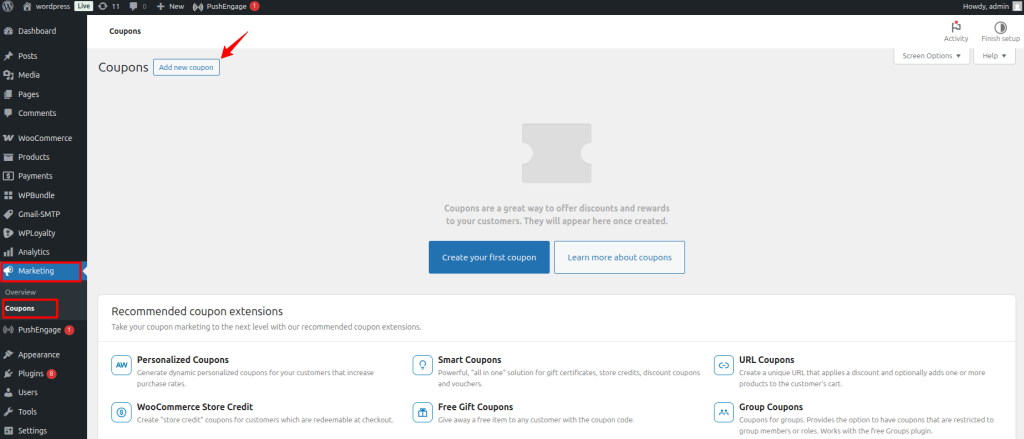Image resolution: width=1024 pixels, height=439 pixels.
Task: Click the Users person icon
Action: (x=8, y=393)
